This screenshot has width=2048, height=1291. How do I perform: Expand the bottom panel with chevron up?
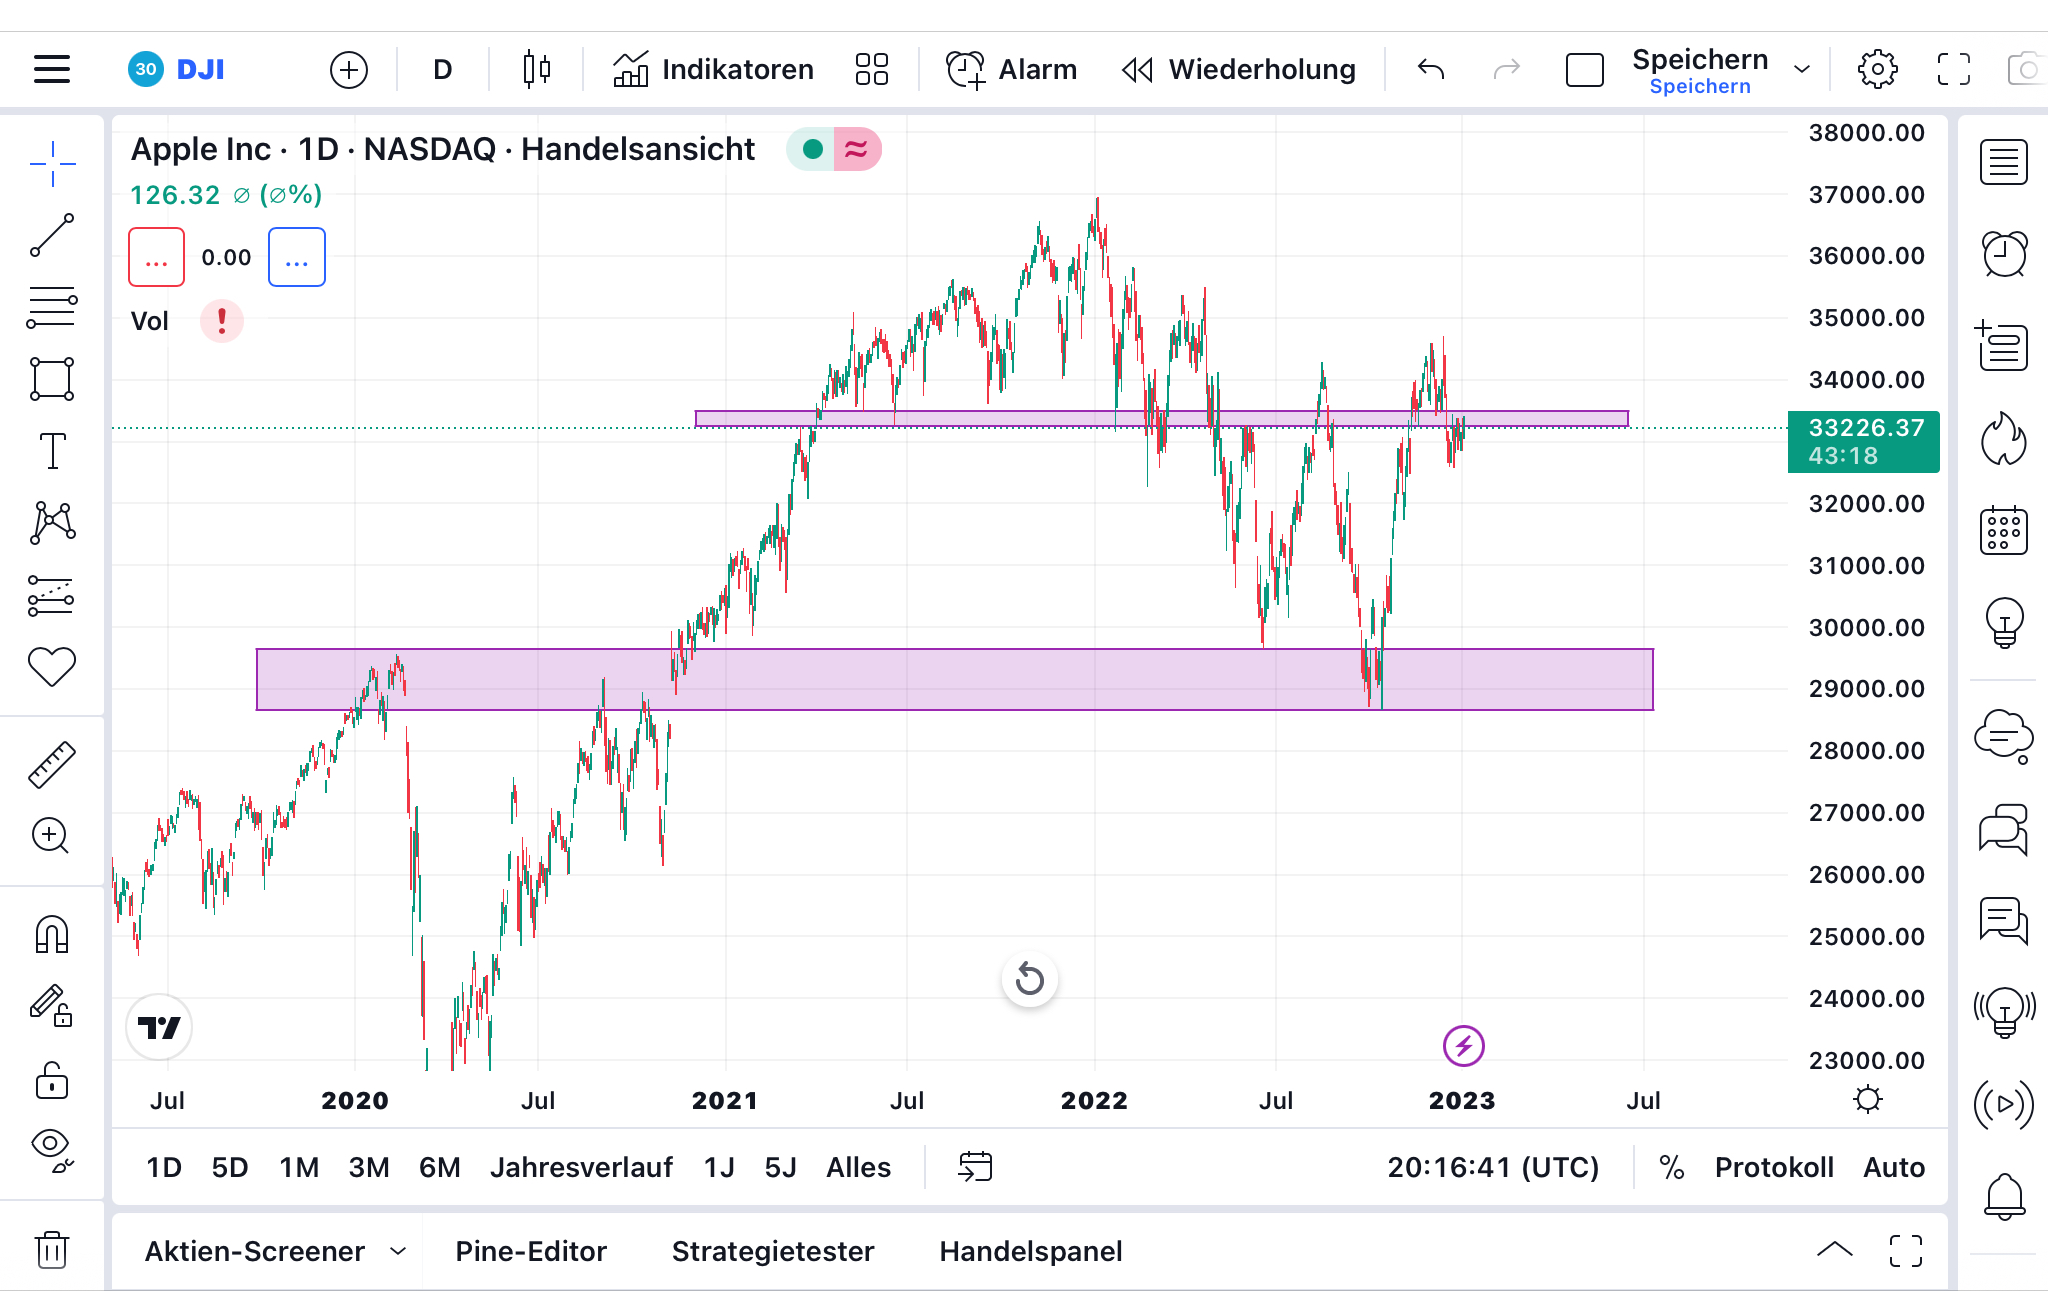tap(1834, 1249)
